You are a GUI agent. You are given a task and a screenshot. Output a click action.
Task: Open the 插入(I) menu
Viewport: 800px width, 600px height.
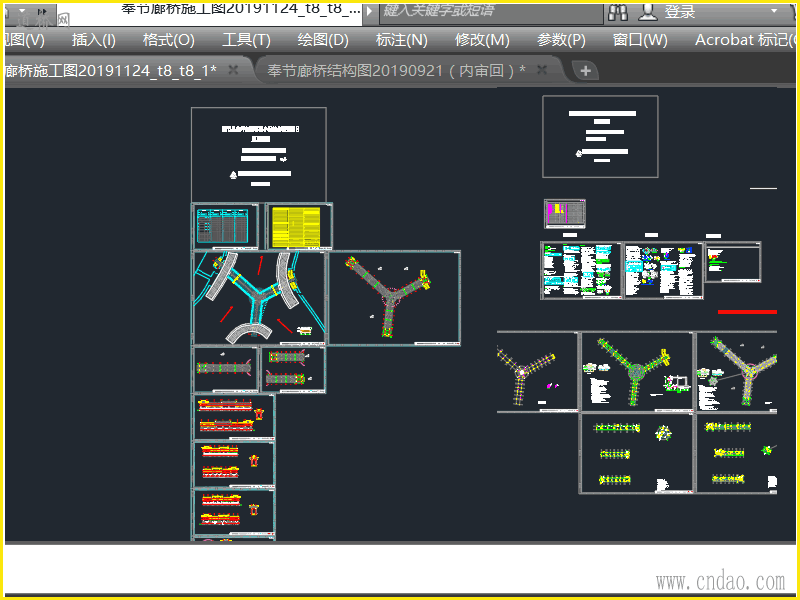tap(94, 40)
